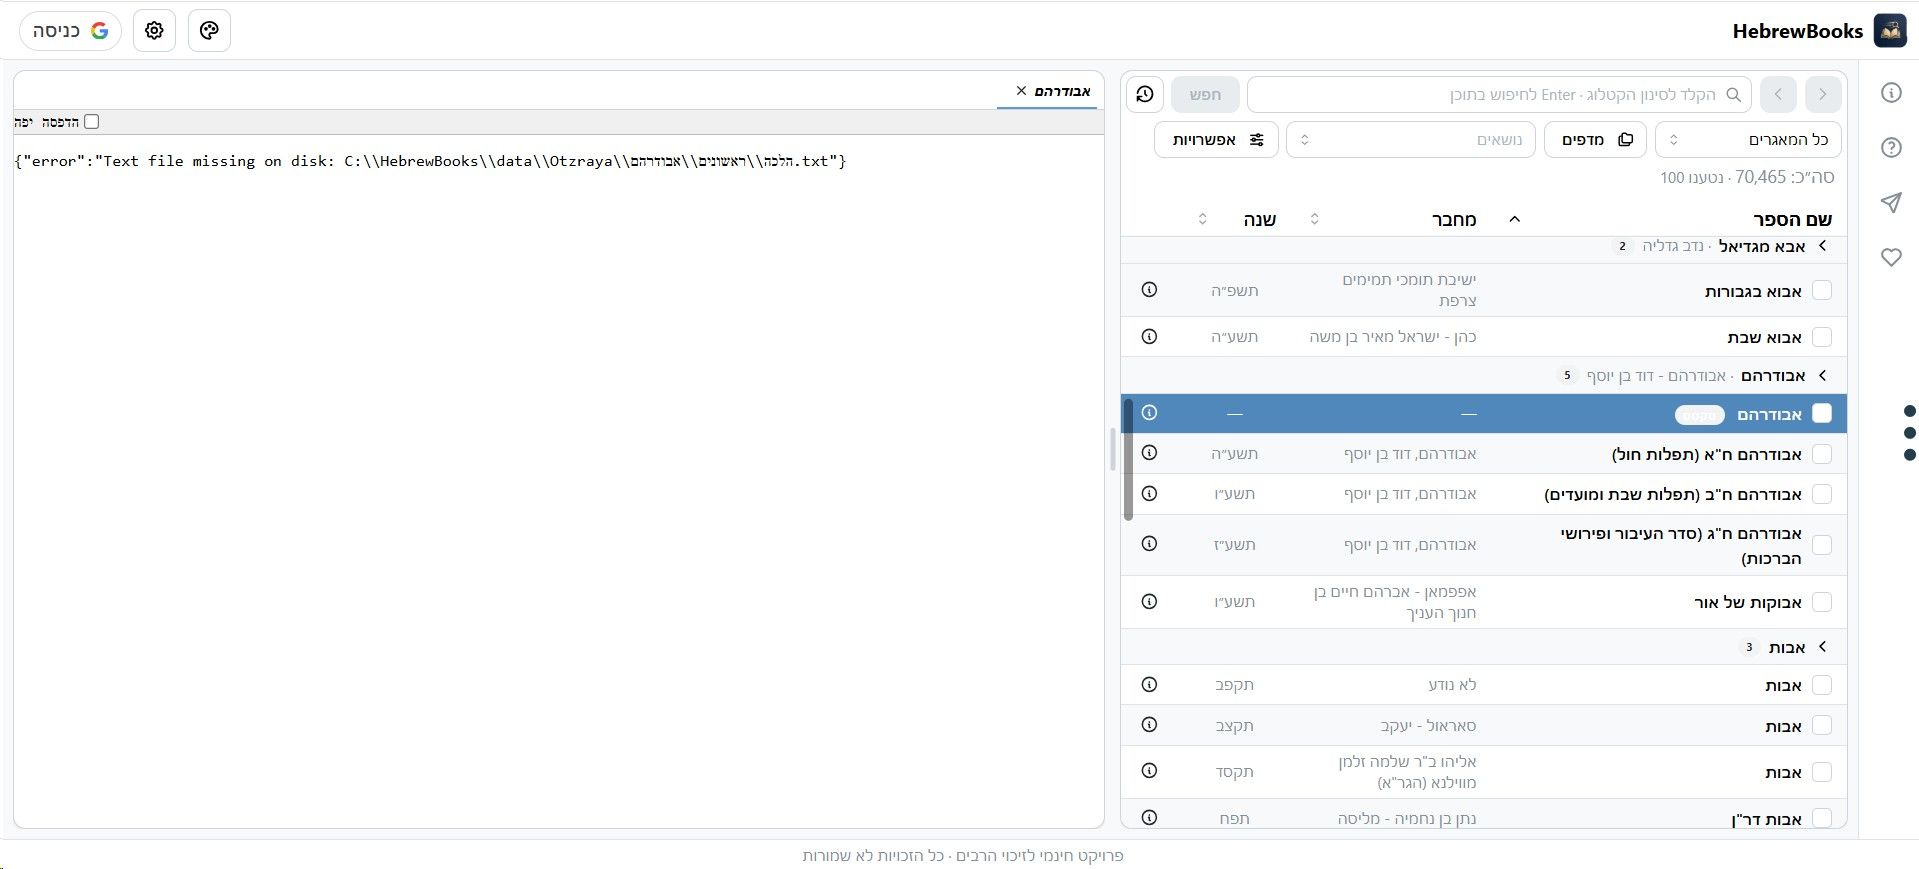The width and height of the screenshot is (1919, 869).
Task: Check the אבוא שבת book checkbox
Action: coord(1821,337)
